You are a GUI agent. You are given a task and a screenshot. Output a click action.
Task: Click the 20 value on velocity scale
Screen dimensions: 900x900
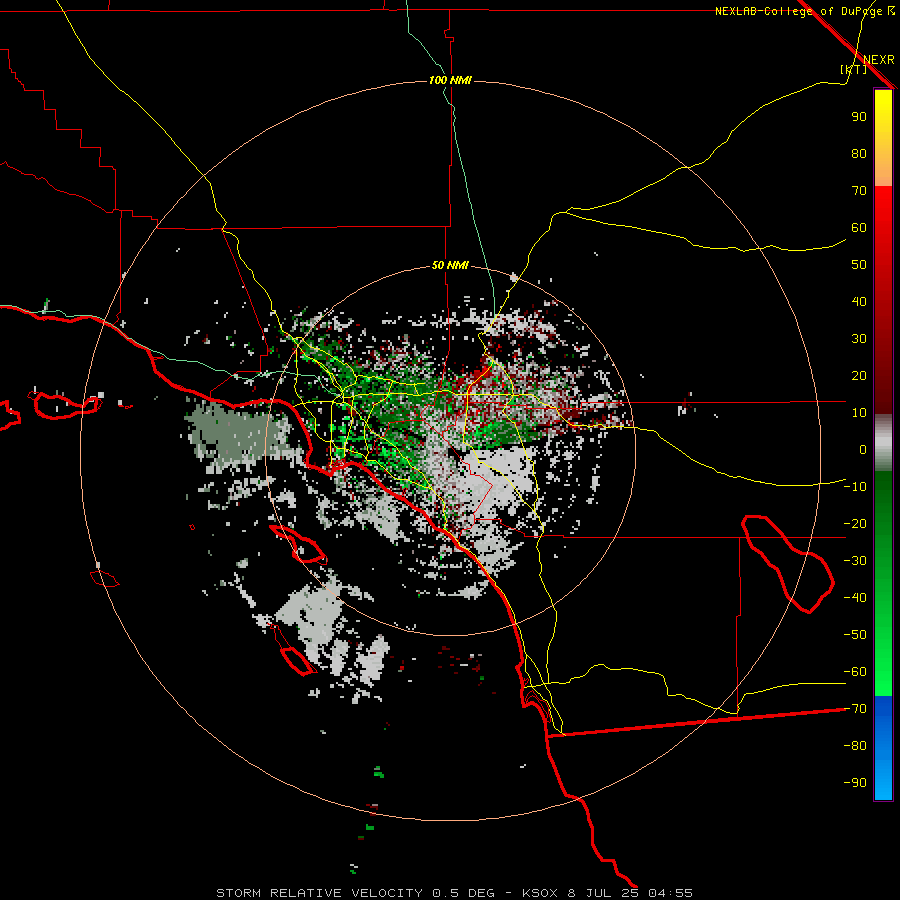pyautogui.click(x=859, y=376)
